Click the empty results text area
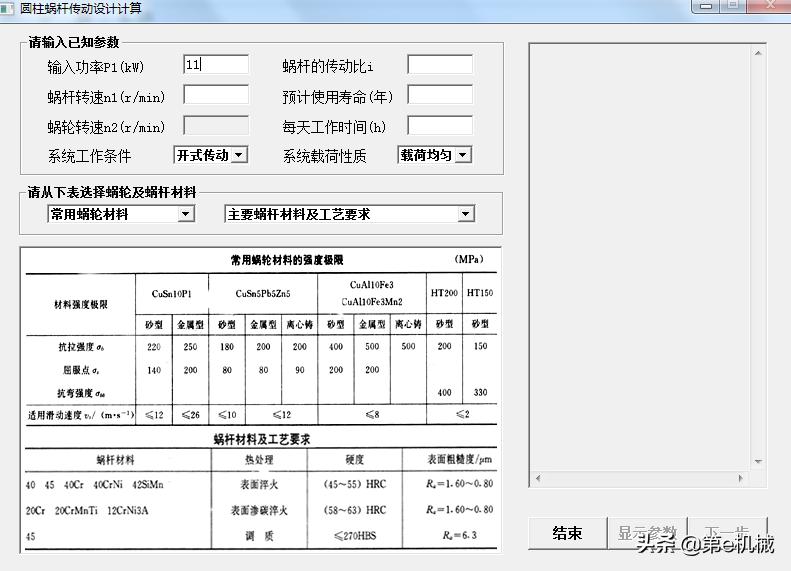This screenshot has height=571, width=791. click(x=641, y=257)
